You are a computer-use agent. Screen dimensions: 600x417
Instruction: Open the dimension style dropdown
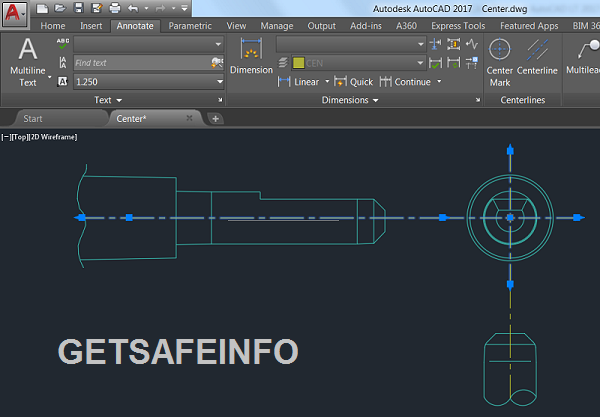(351, 44)
